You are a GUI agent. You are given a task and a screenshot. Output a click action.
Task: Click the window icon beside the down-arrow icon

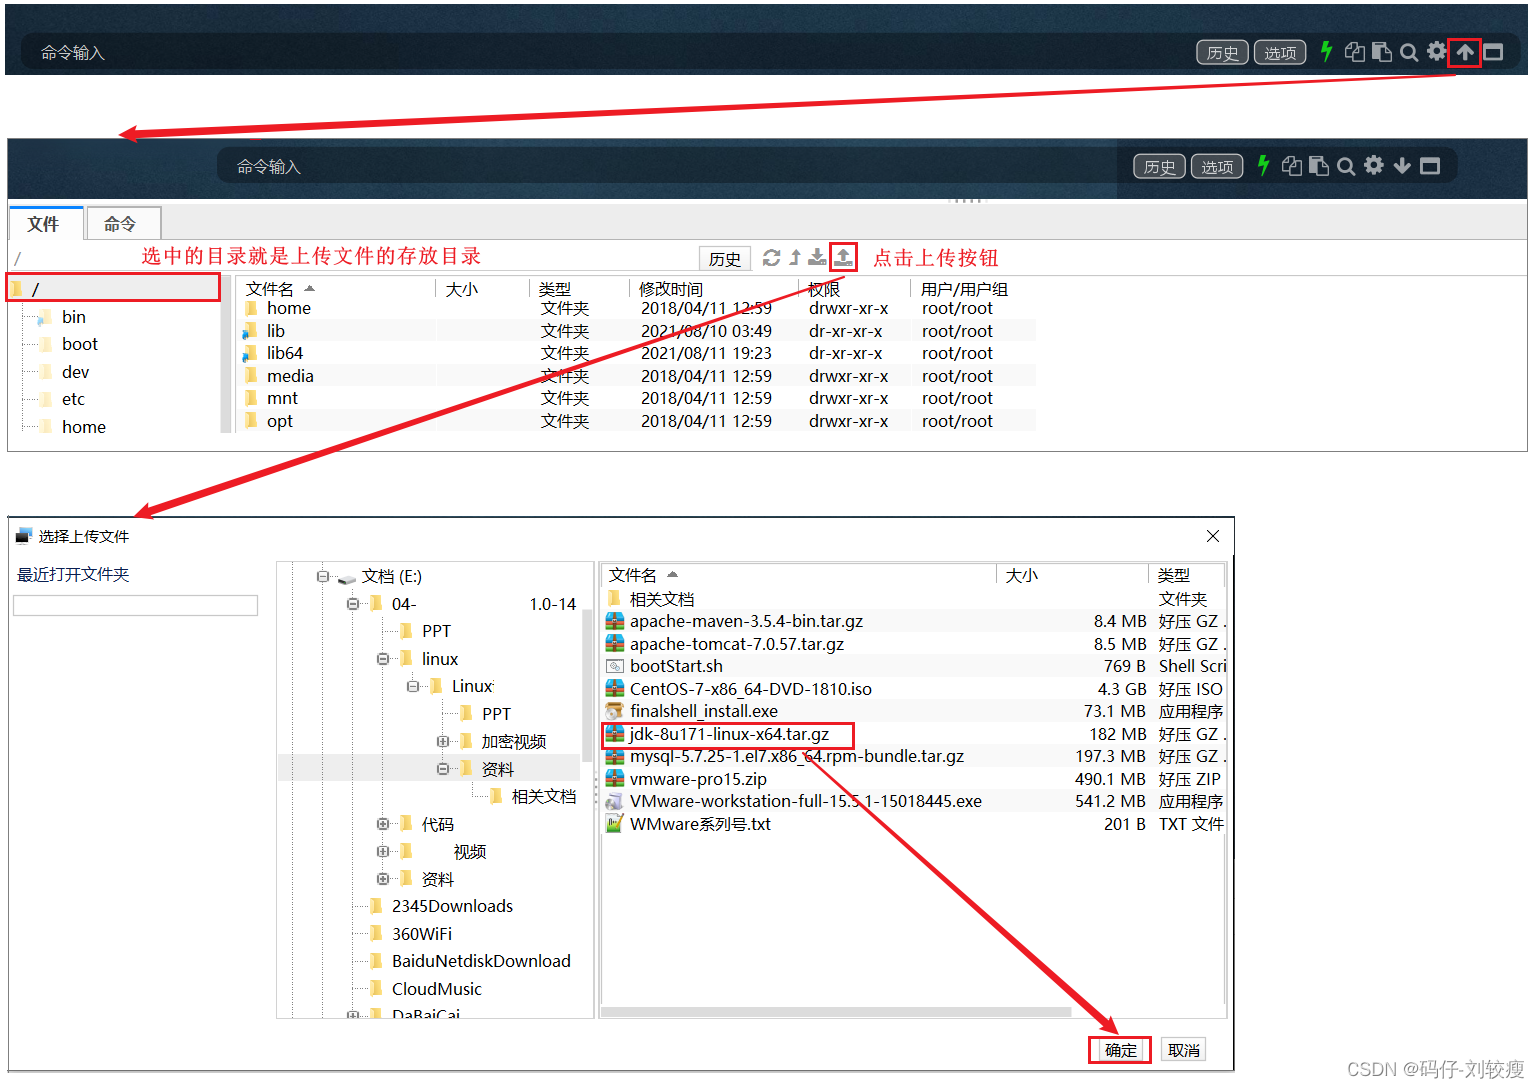pyautogui.click(x=1430, y=166)
